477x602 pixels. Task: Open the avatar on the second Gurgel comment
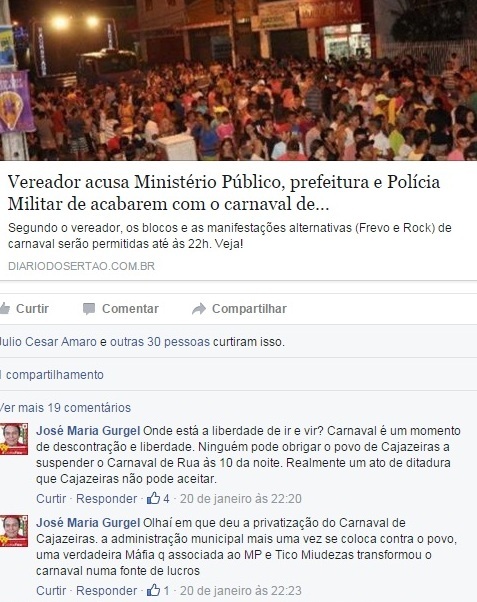pyautogui.click(x=14, y=531)
